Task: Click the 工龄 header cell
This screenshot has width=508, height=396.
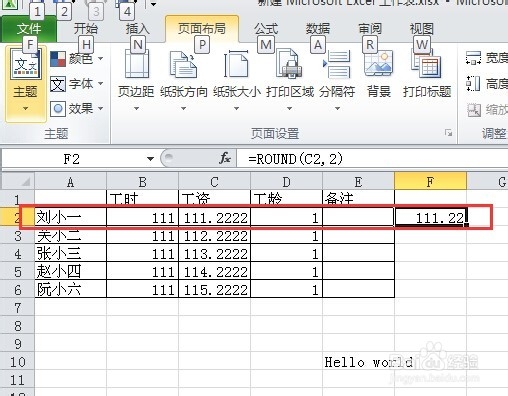Action: pyautogui.click(x=286, y=199)
